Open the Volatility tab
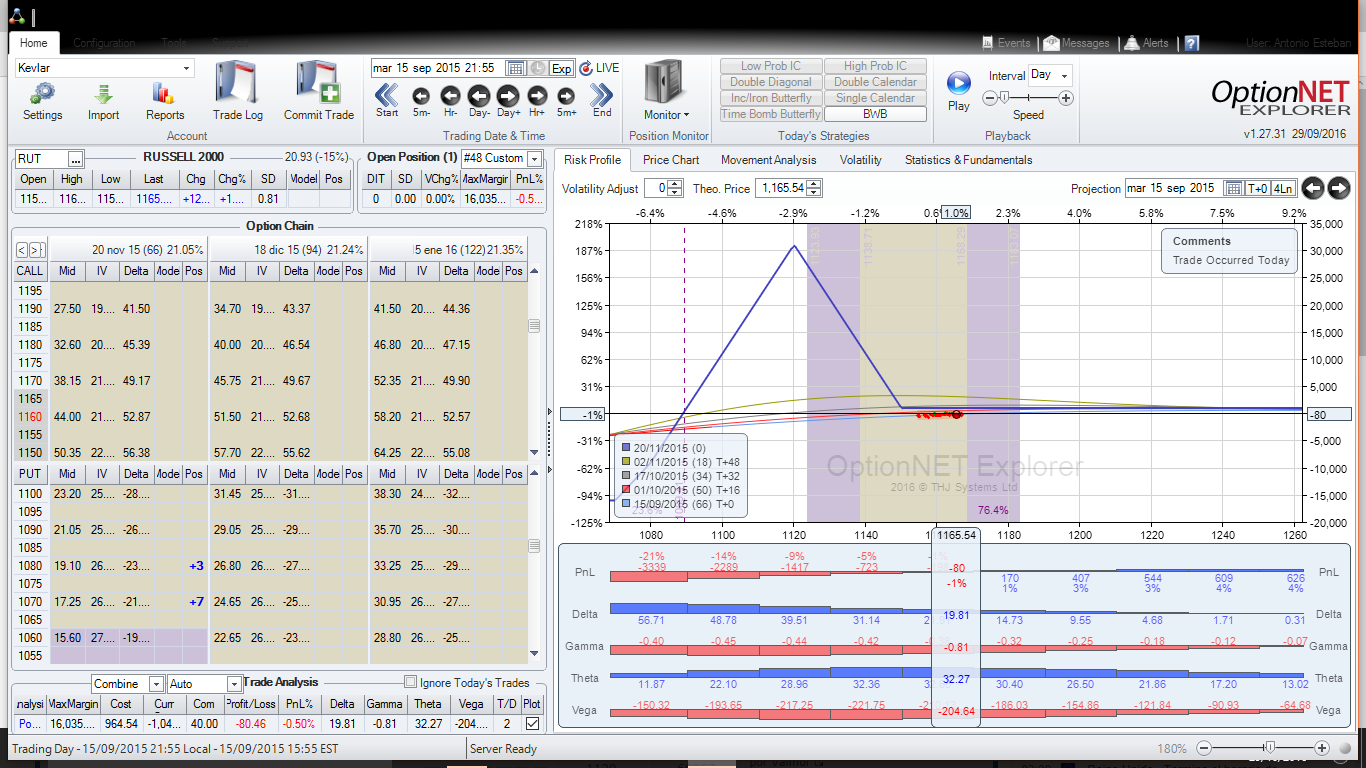Image resolution: width=1366 pixels, height=768 pixels. pos(860,160)
